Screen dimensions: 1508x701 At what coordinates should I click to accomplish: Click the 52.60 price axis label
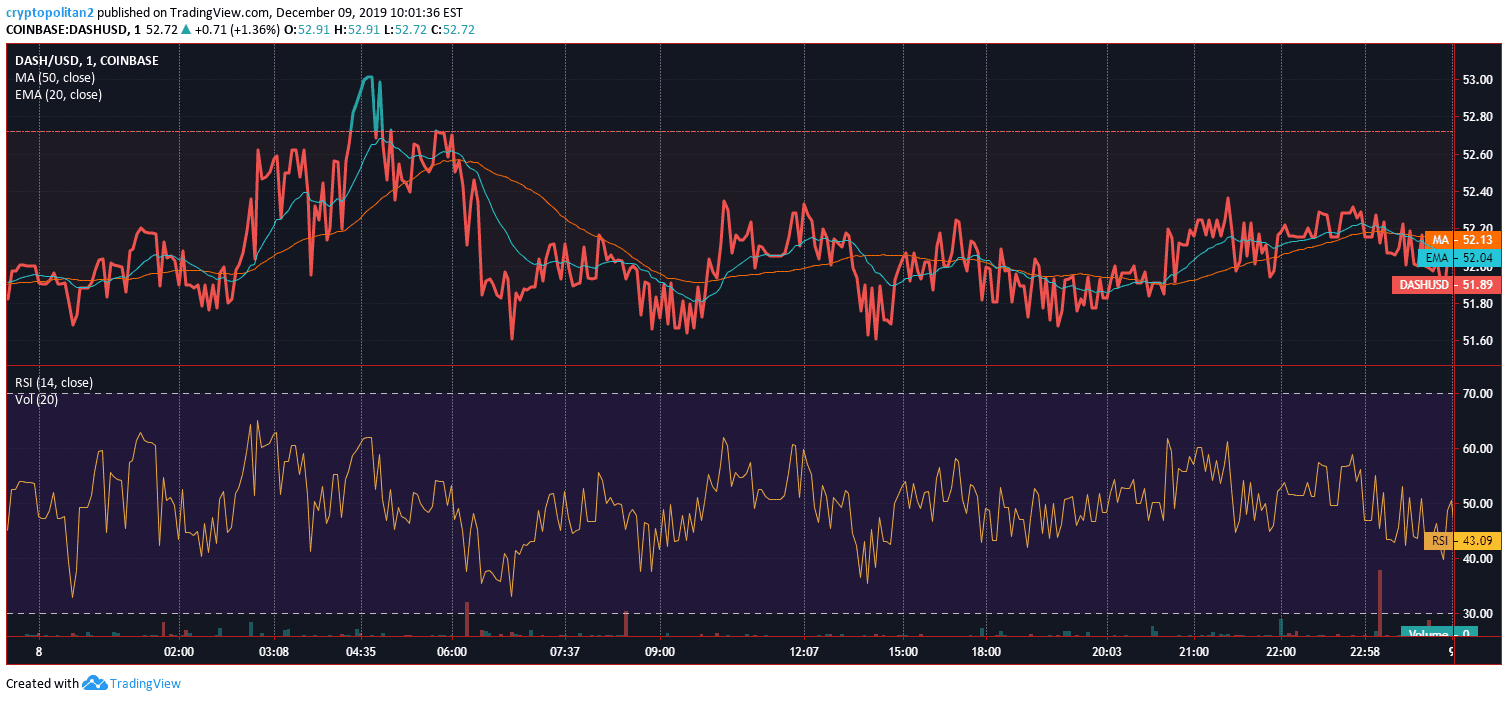pyautogui.click(x=1479, y=155)
